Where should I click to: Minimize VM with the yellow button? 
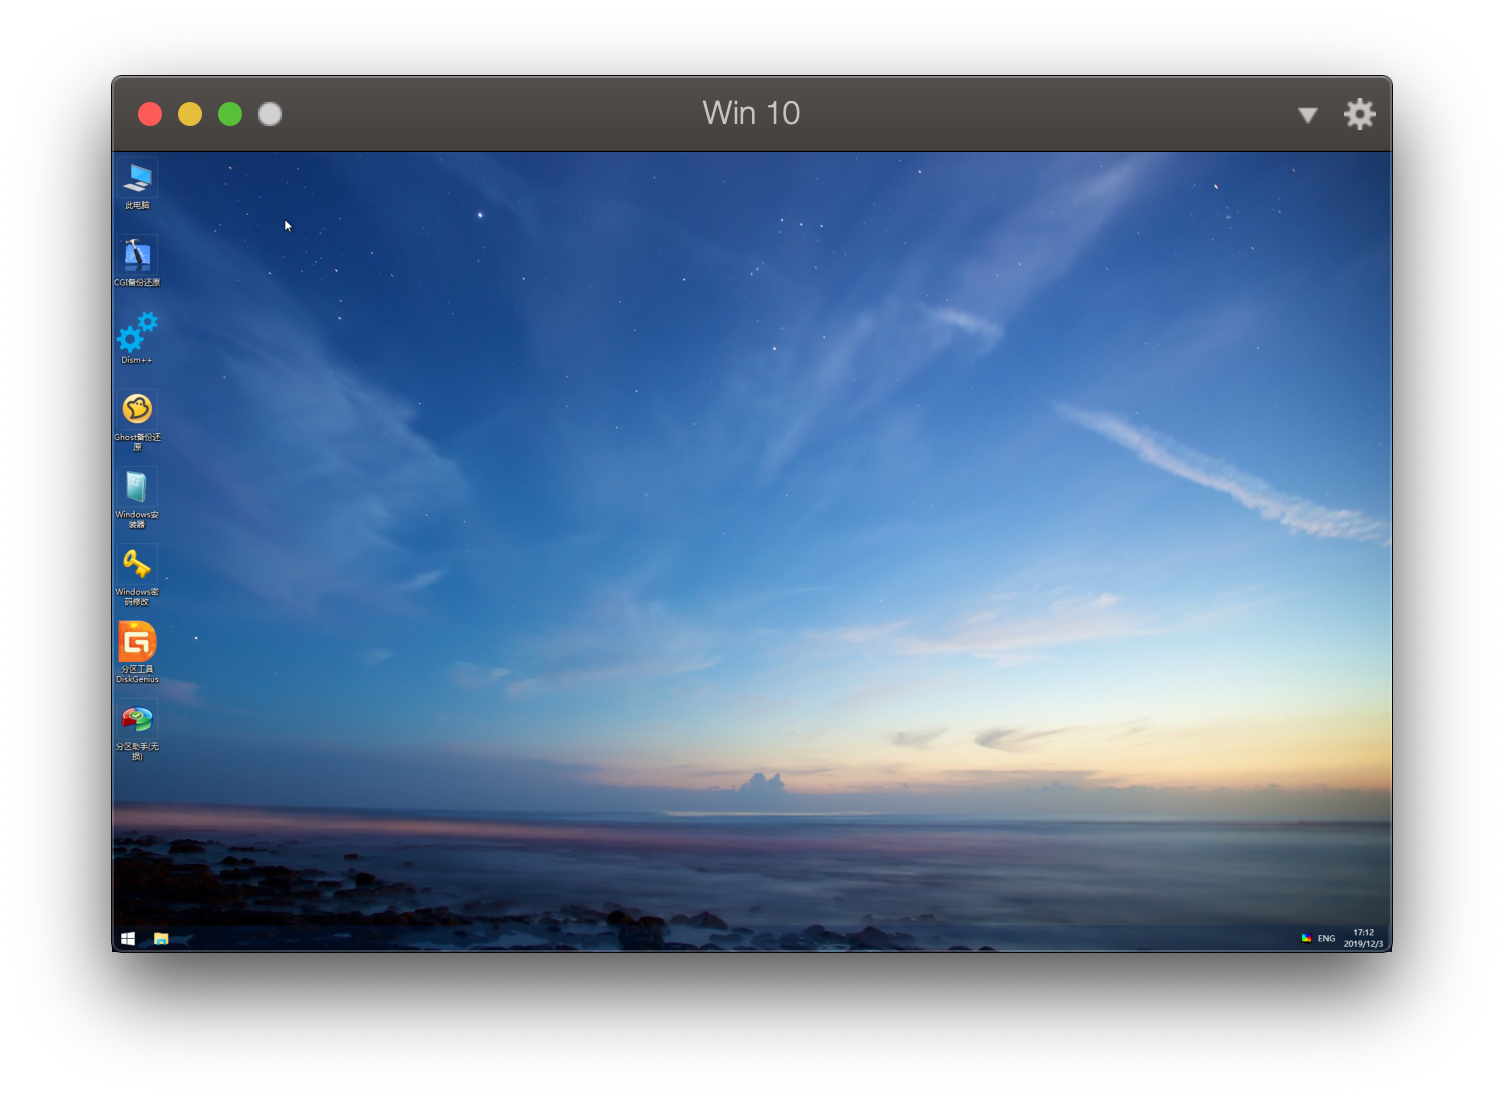(190, 114)
